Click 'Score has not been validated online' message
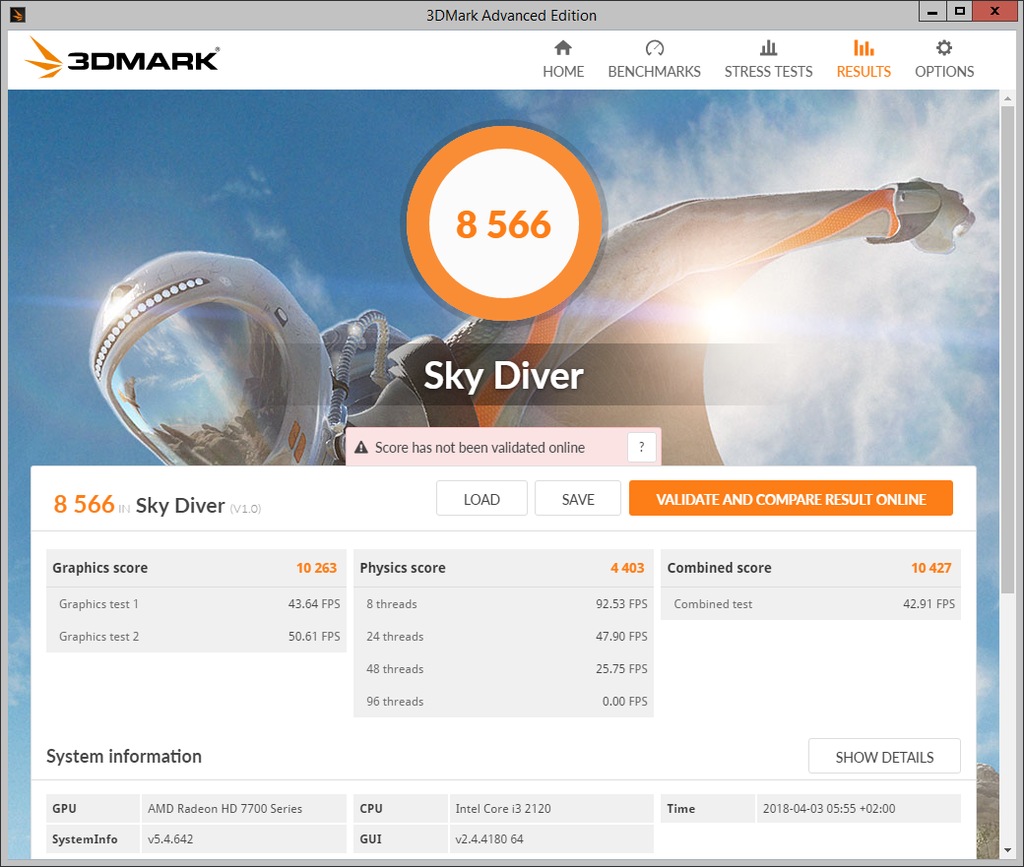1024x867 pixels. (x=479, y=448)
